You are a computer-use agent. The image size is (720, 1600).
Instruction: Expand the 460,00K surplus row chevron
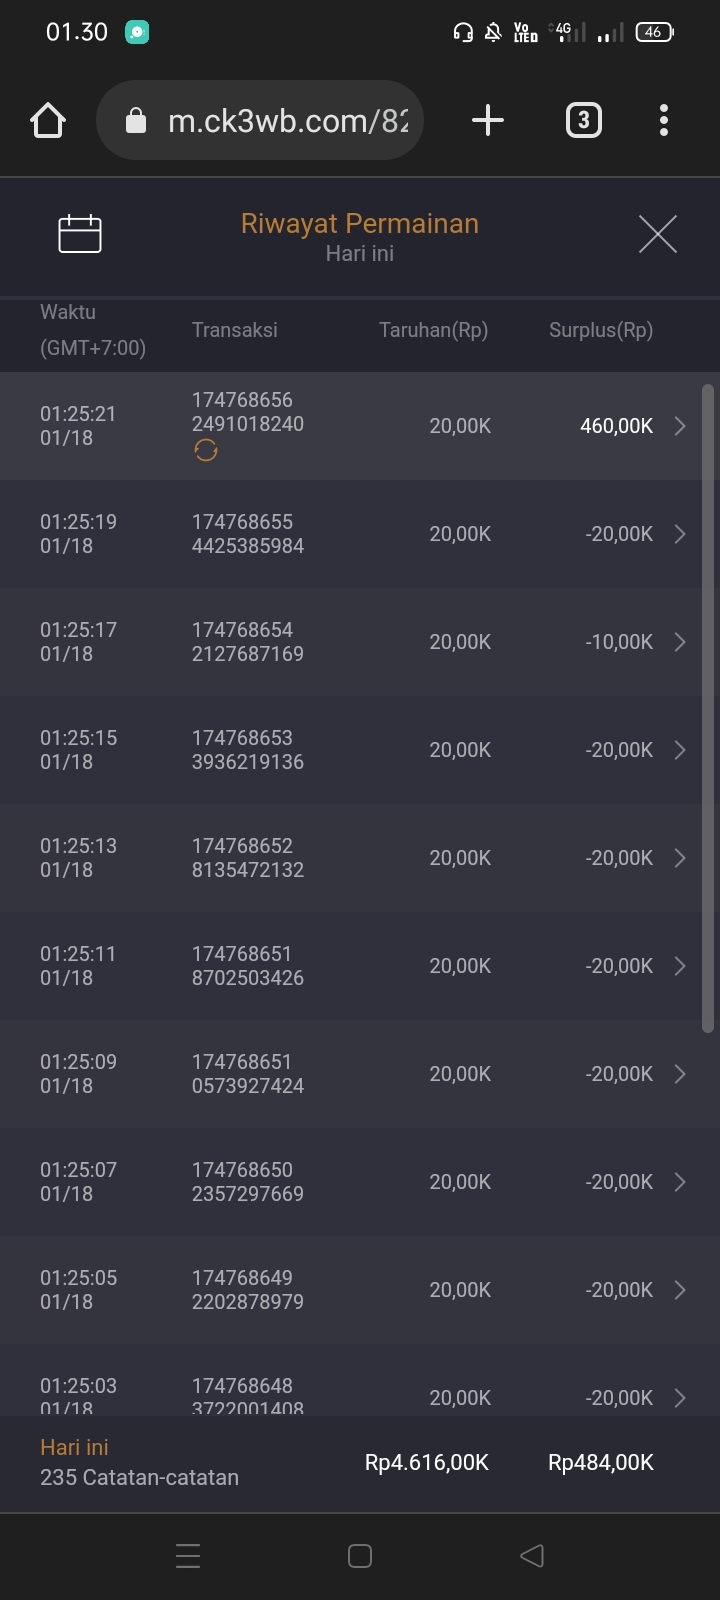(x=680, y=426)
